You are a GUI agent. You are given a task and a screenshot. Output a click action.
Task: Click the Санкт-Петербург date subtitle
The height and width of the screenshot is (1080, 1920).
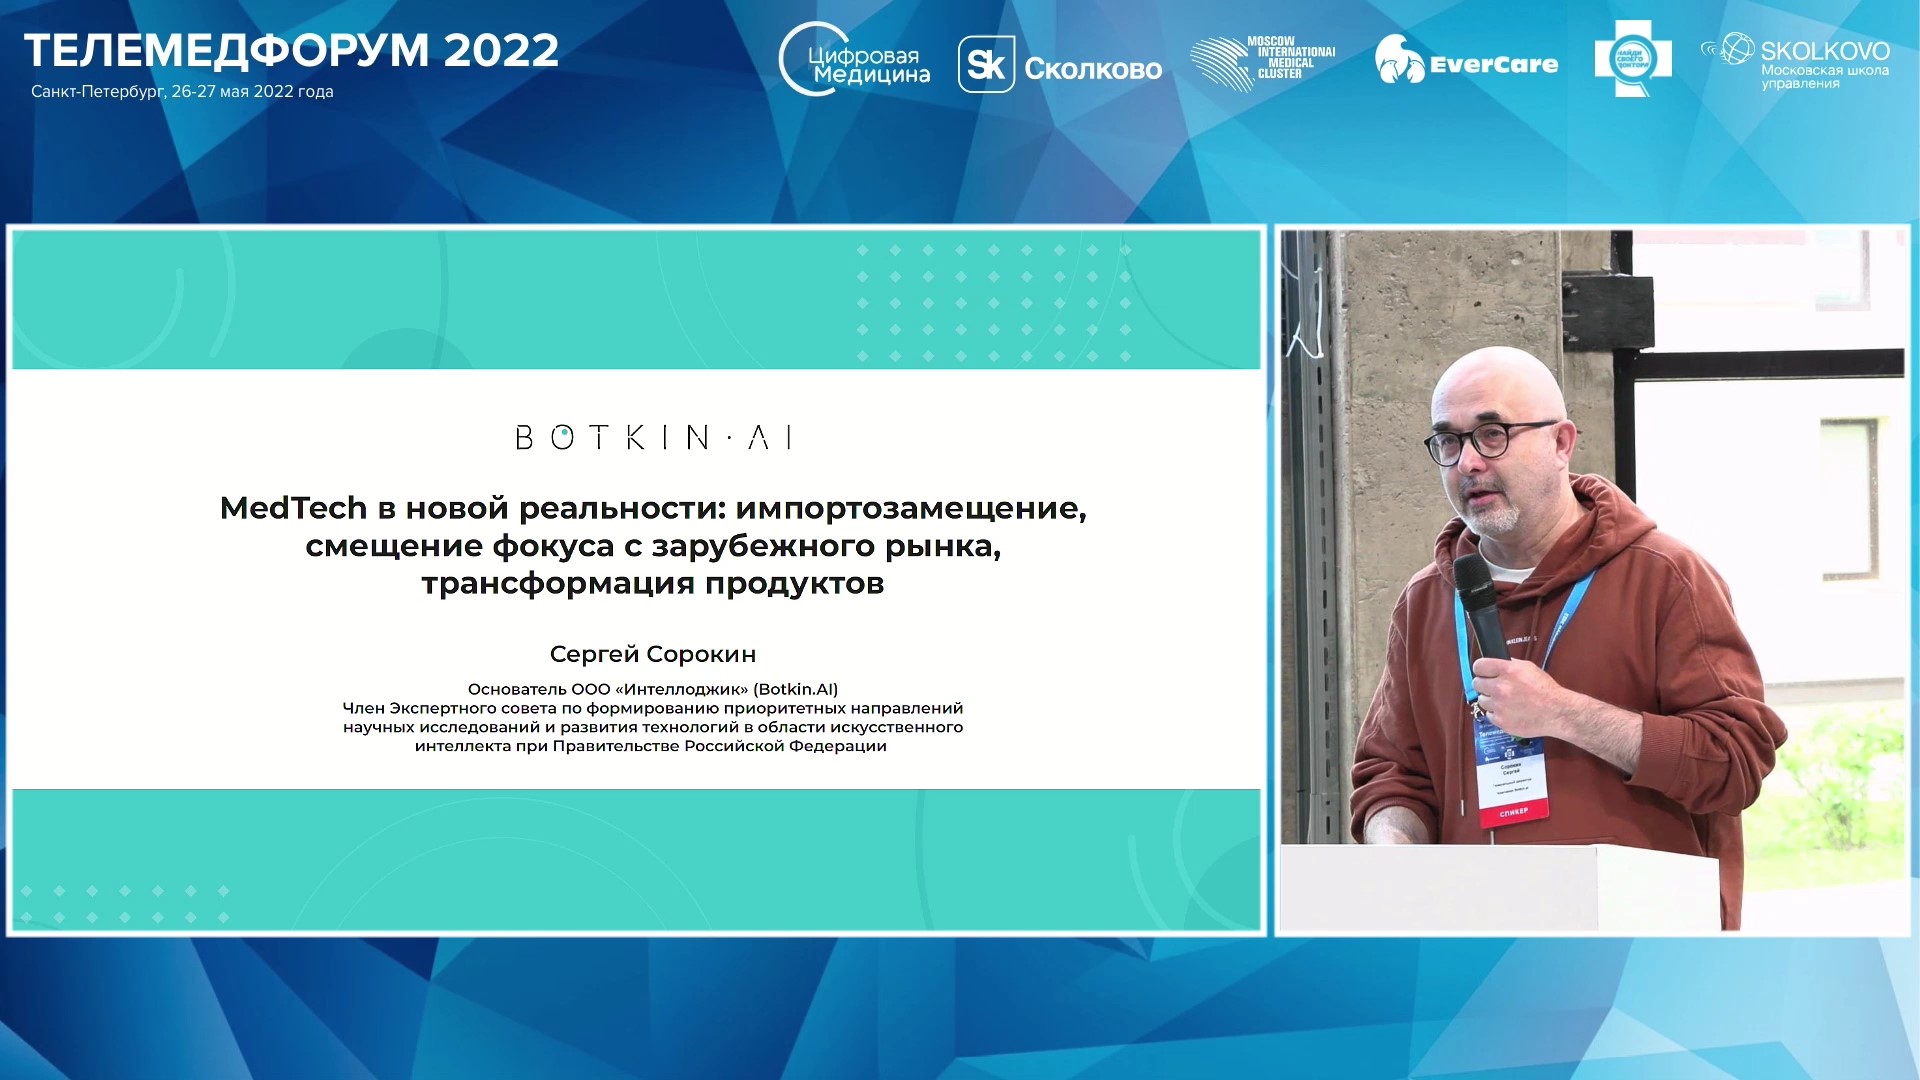(182, 91)
